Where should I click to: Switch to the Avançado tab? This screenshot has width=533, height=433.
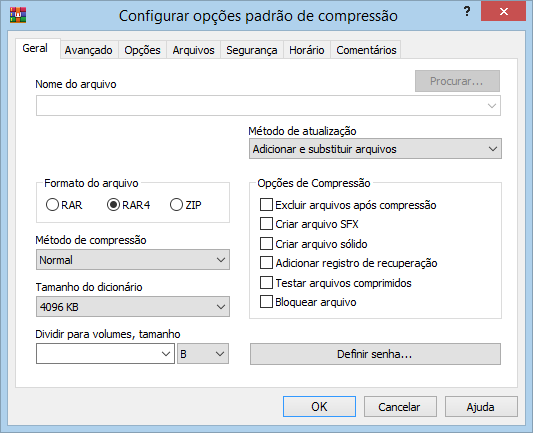pyautogui.click(x=88, y=50)
